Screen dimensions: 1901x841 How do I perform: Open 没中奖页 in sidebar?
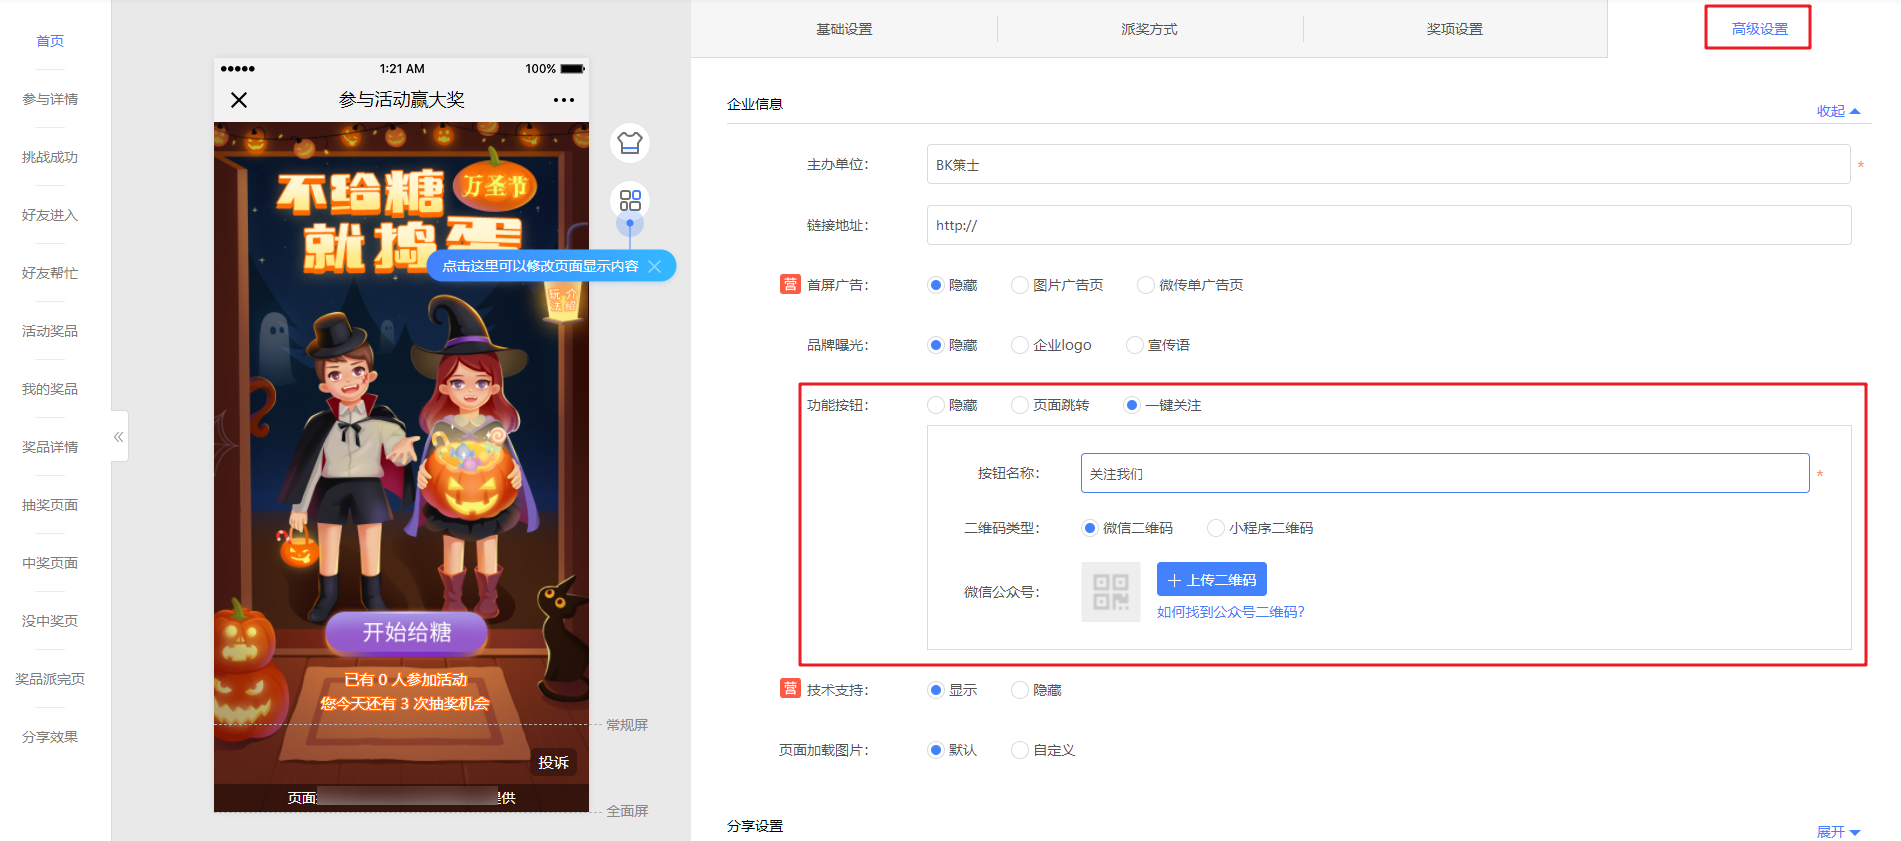[x=50, y=621]
